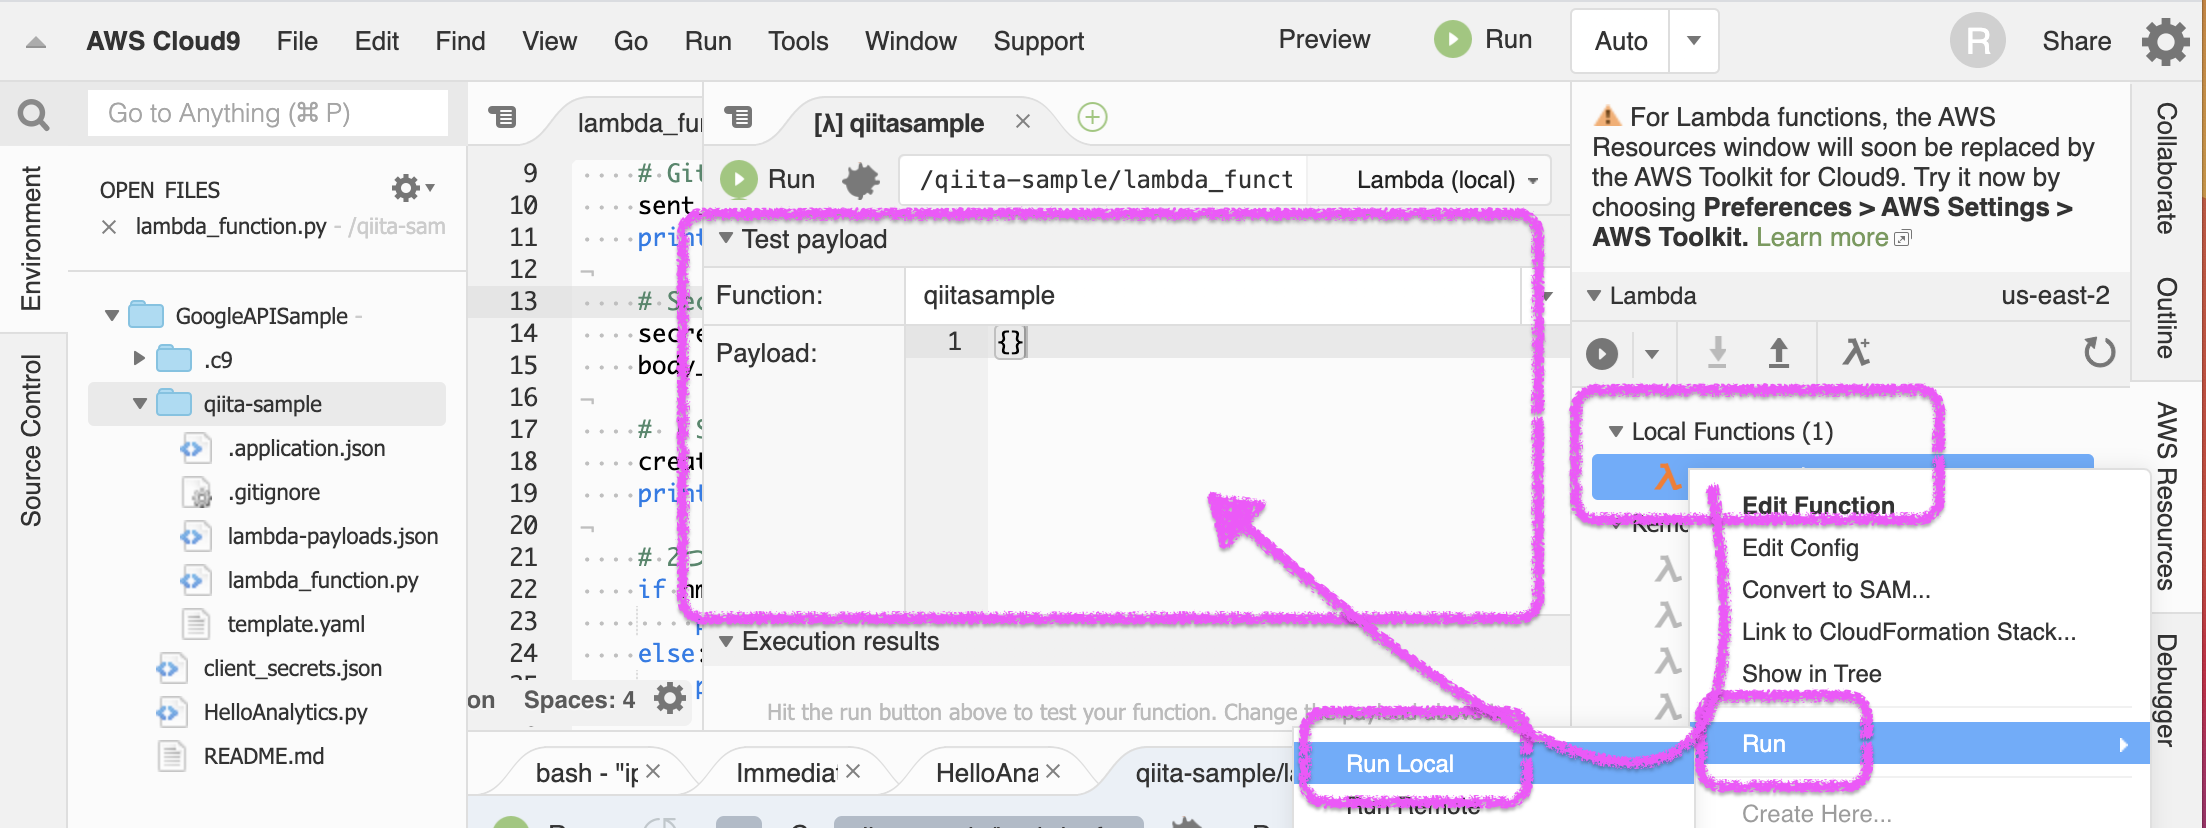
Task: Collapse the Execution results section
Action: click(x=726, y=640)
